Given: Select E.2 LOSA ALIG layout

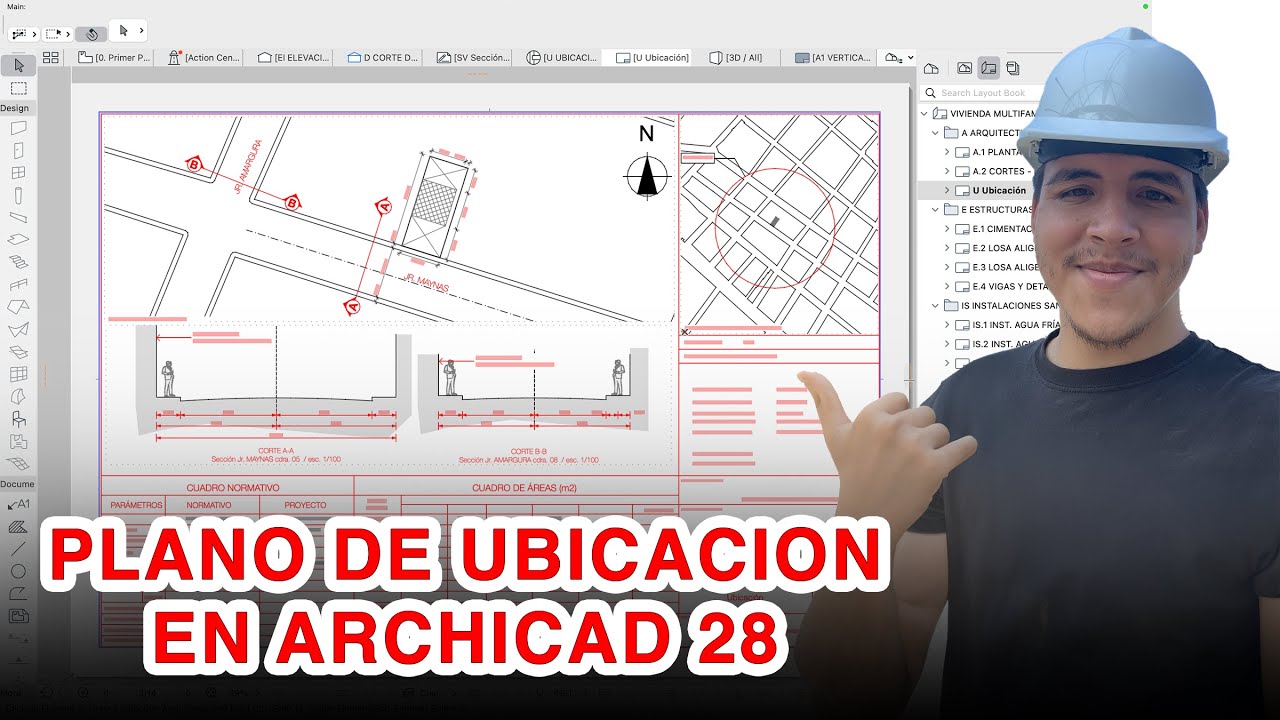Looking at the screenshot, I should point(994,248).
